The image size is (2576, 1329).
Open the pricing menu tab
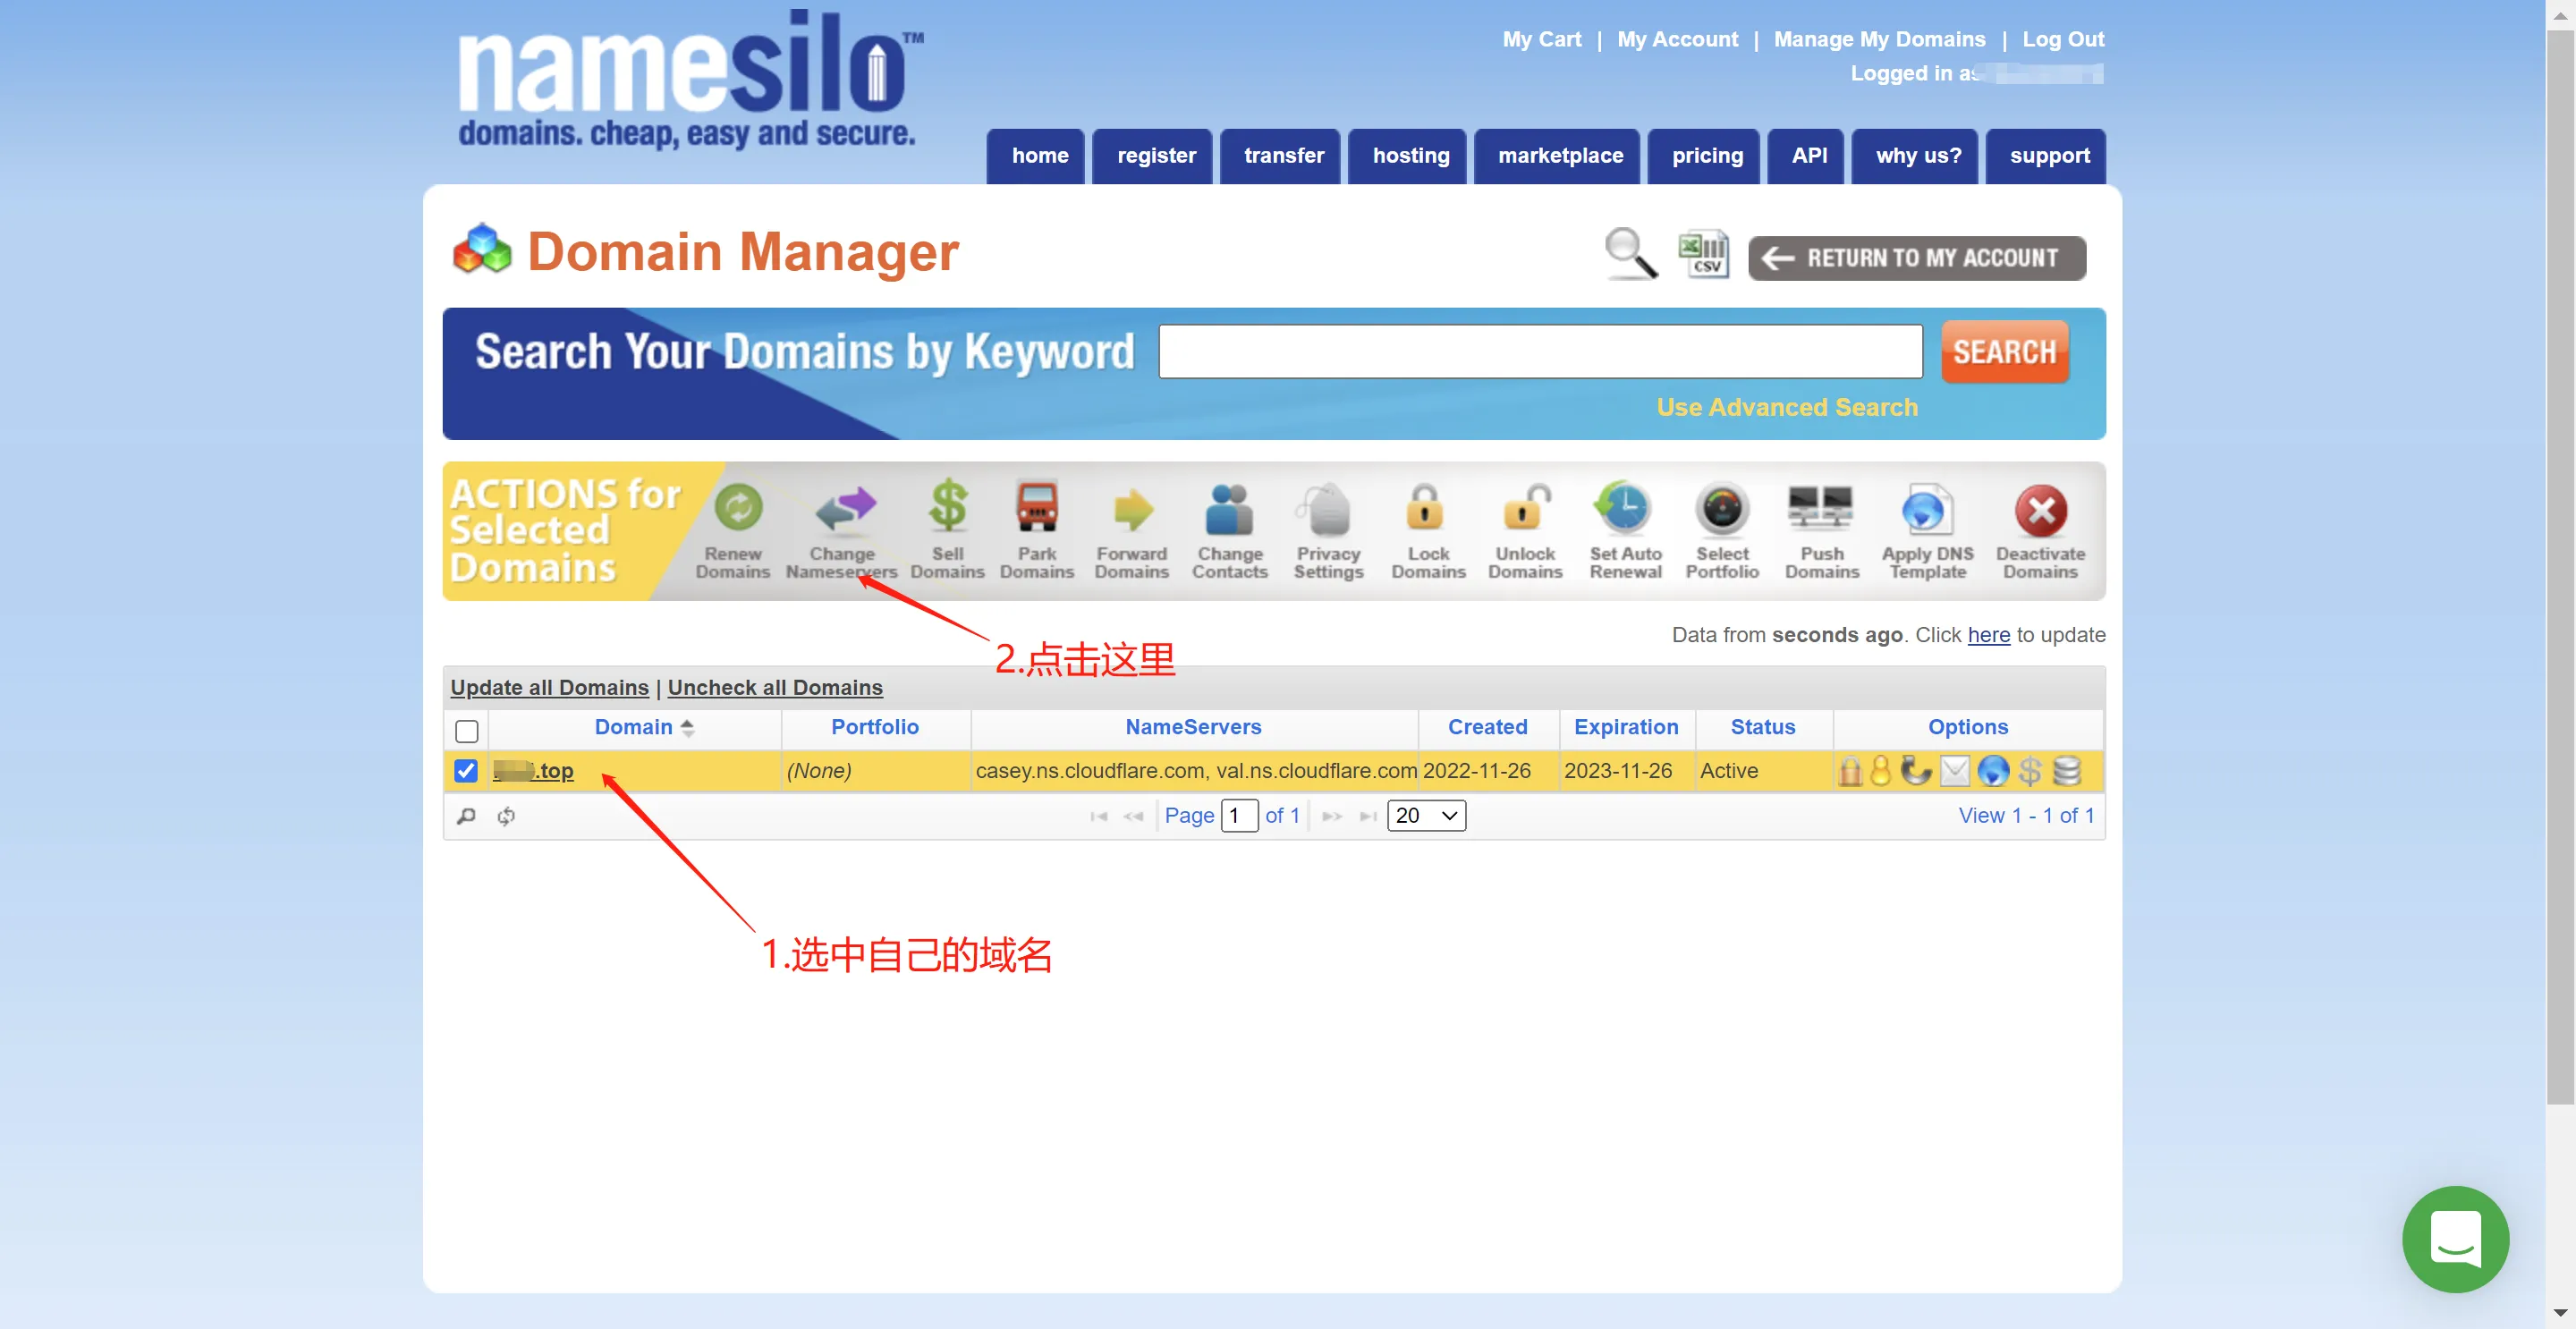[1705, 156]
